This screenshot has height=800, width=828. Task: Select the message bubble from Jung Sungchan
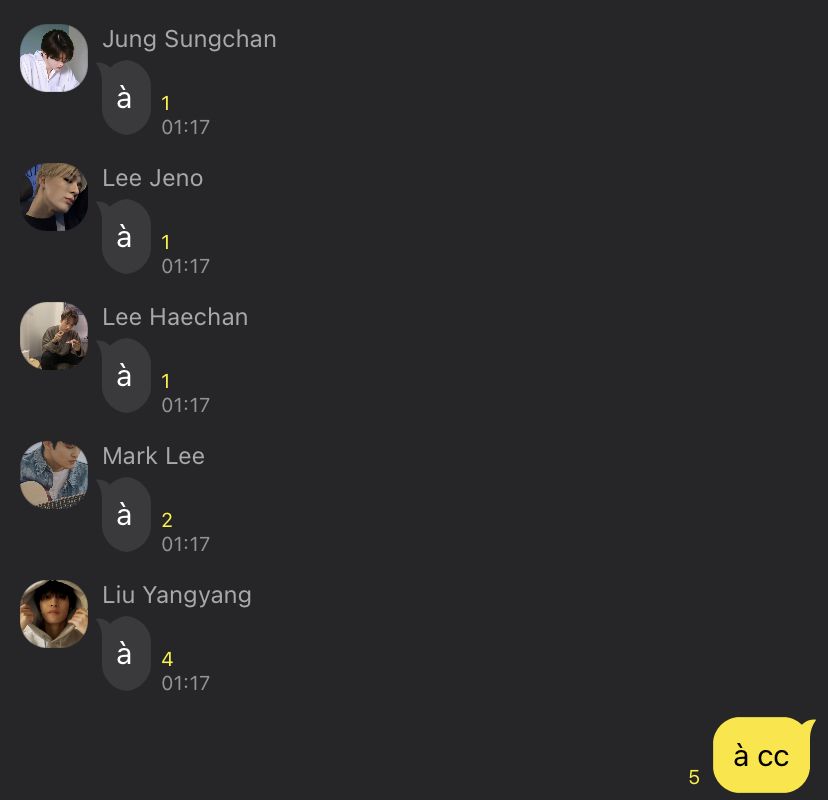125,98
